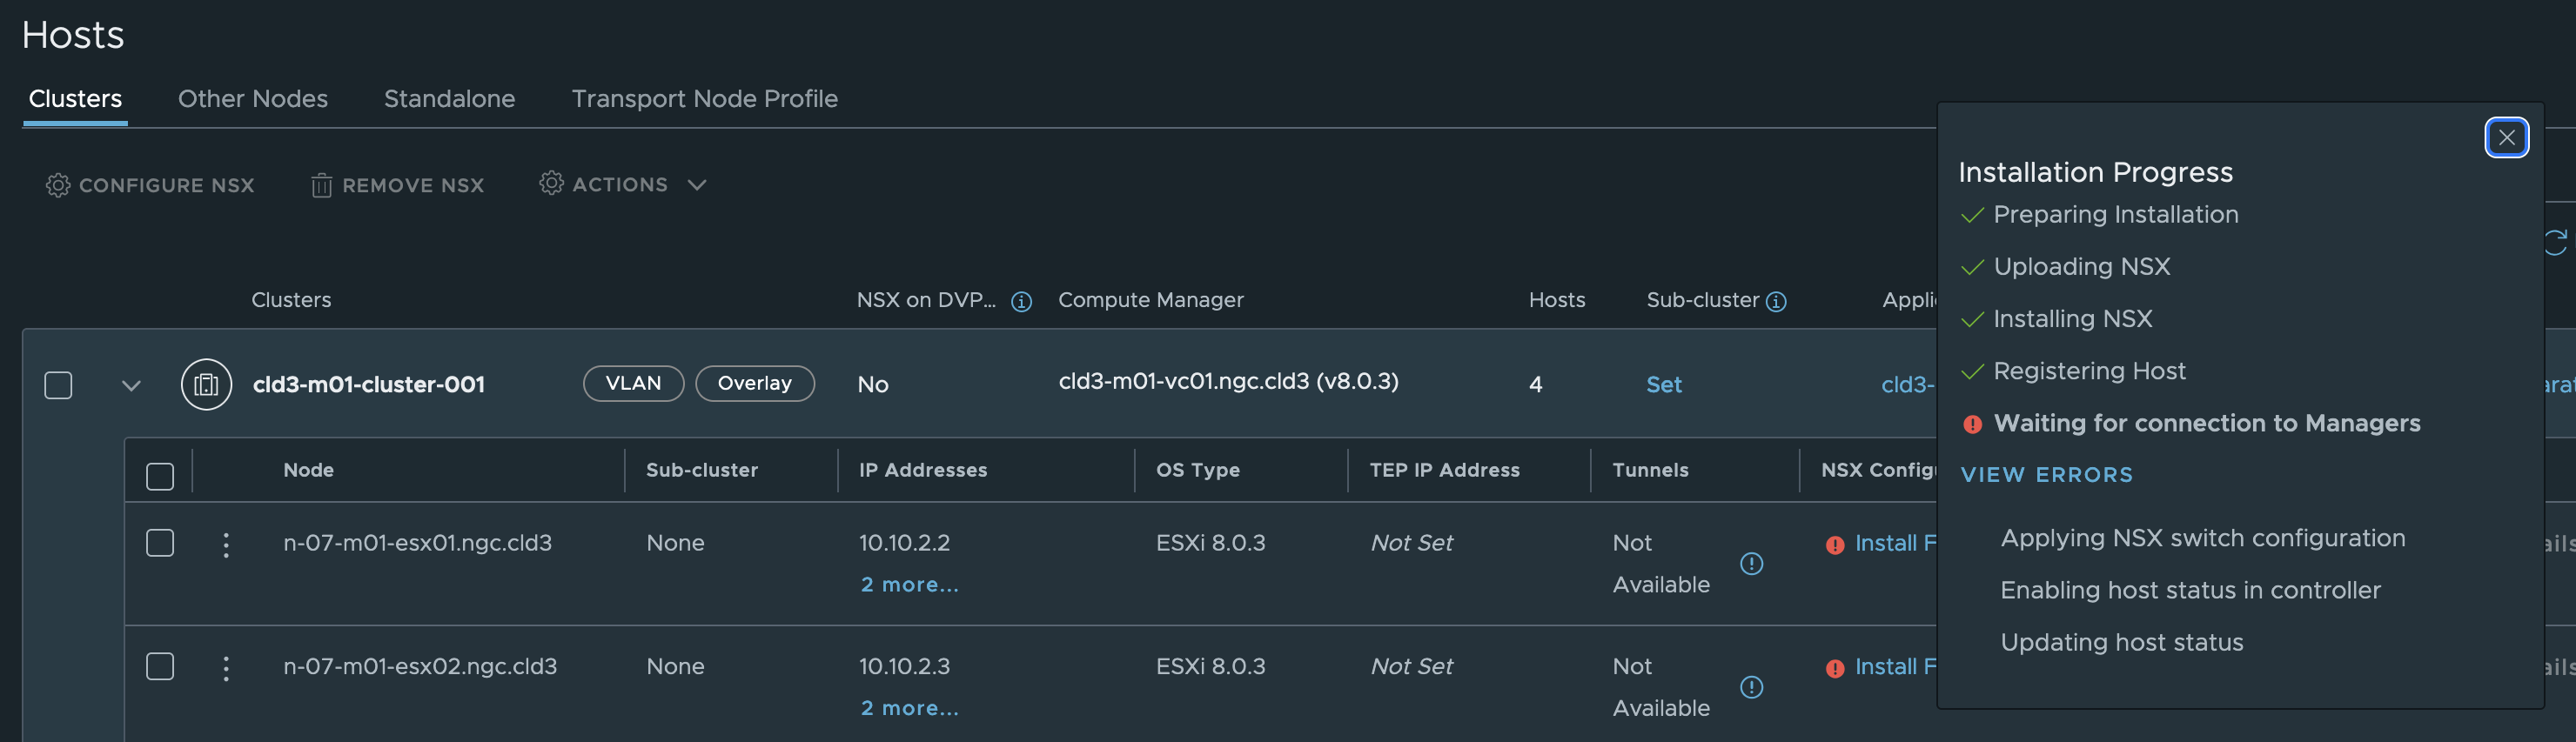This screenshot has height=742, width=2576.
Task: Switch to the Clusters tab
Action: (75, 99)
